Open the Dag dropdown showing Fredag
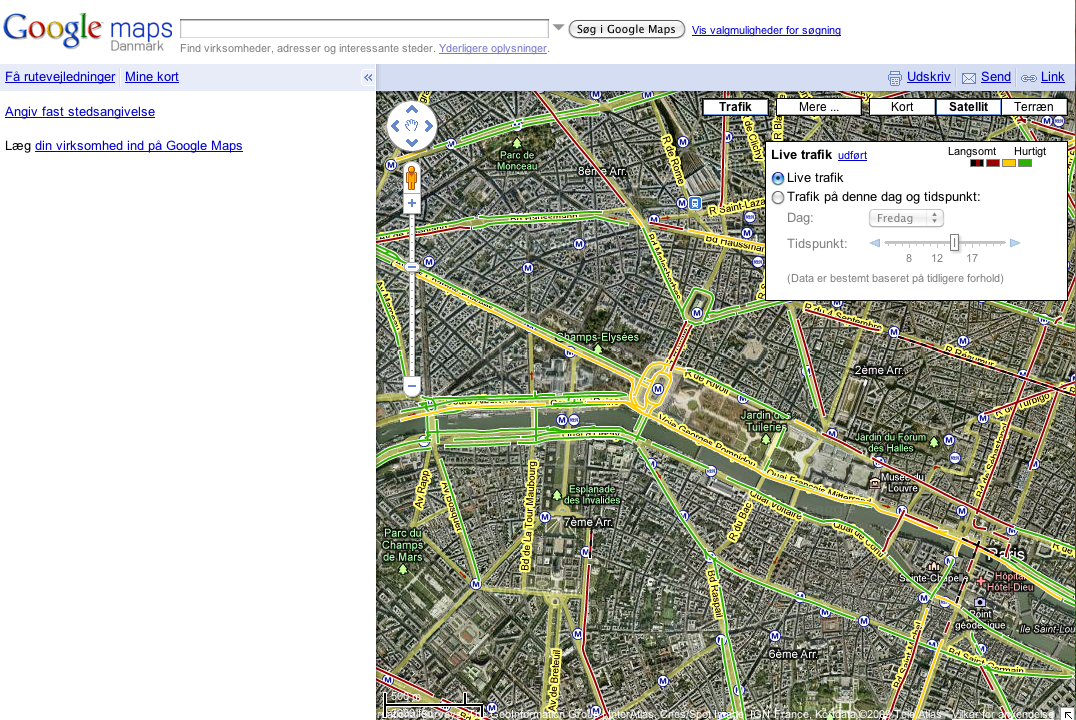The width and height of the screenshot is (1076, 720). pyautogui.click(x=905, y=218)
